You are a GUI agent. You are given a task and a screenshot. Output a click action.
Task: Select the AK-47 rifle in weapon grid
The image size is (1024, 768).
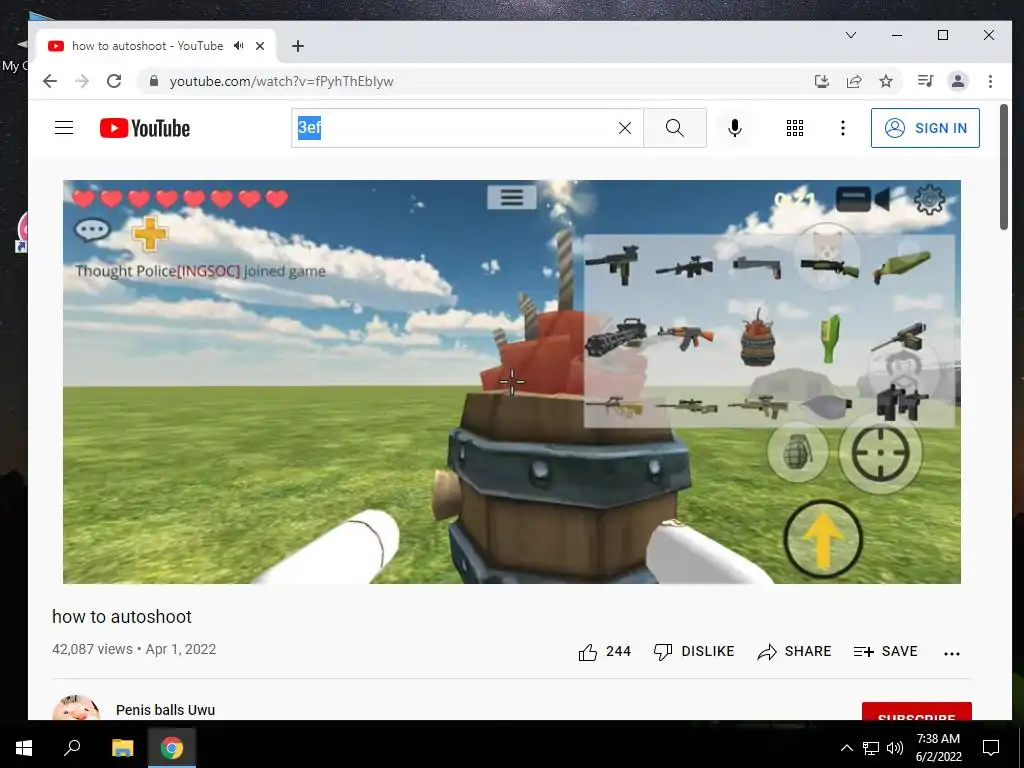tap(686, 337)
